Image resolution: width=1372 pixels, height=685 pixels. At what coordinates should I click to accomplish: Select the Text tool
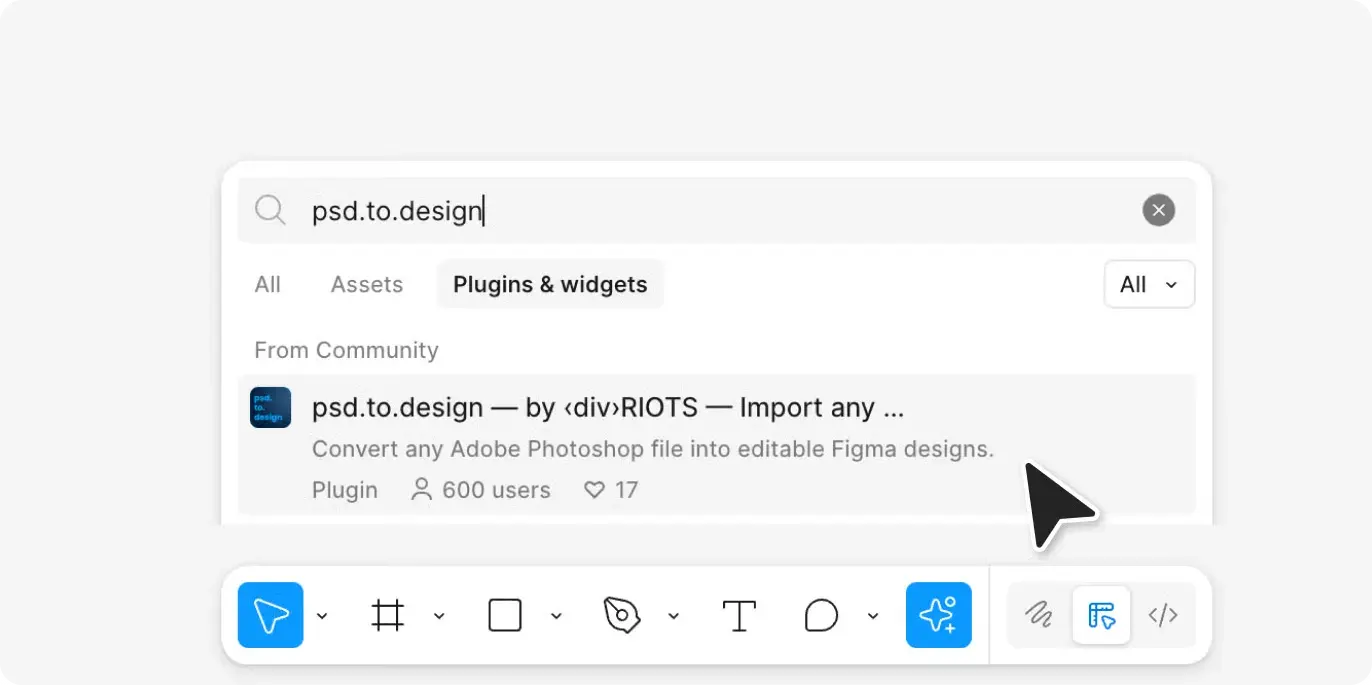click(x=738, y=615)
